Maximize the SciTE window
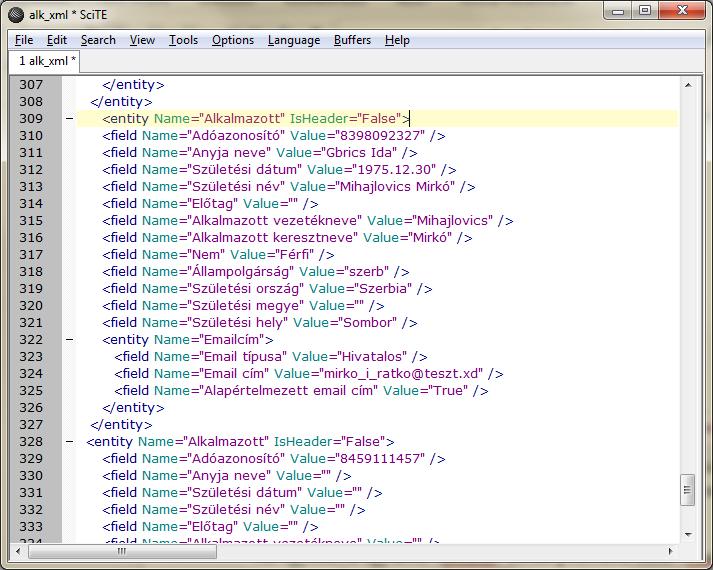The width and height of the screenshot is (713, 570). point(645,10)
